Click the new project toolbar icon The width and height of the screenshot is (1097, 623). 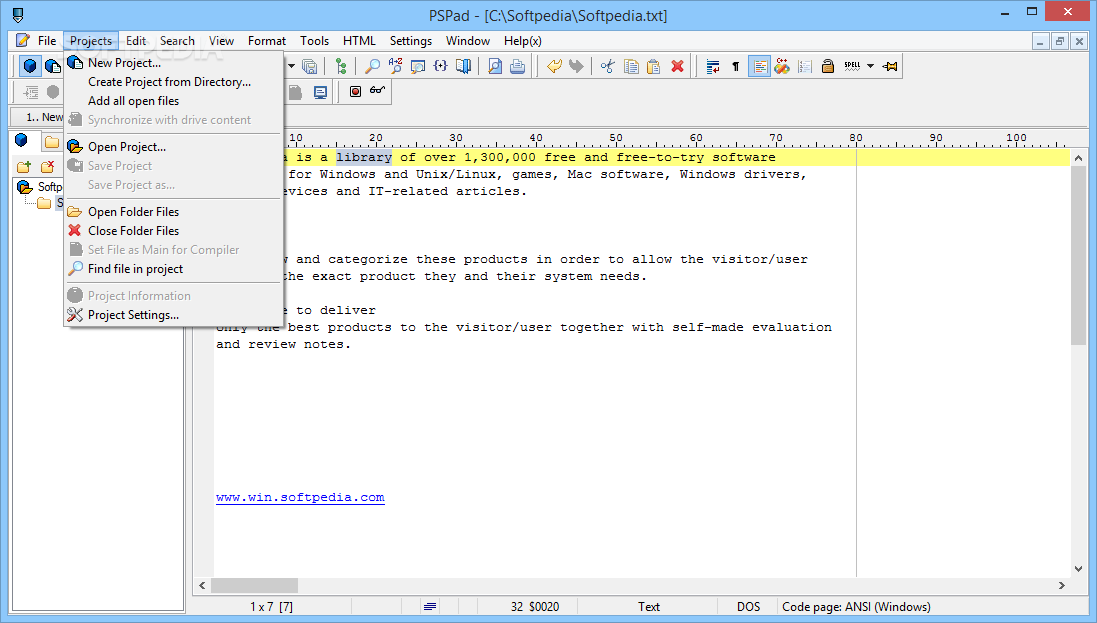pyautogui.click(x=52, y=66)
